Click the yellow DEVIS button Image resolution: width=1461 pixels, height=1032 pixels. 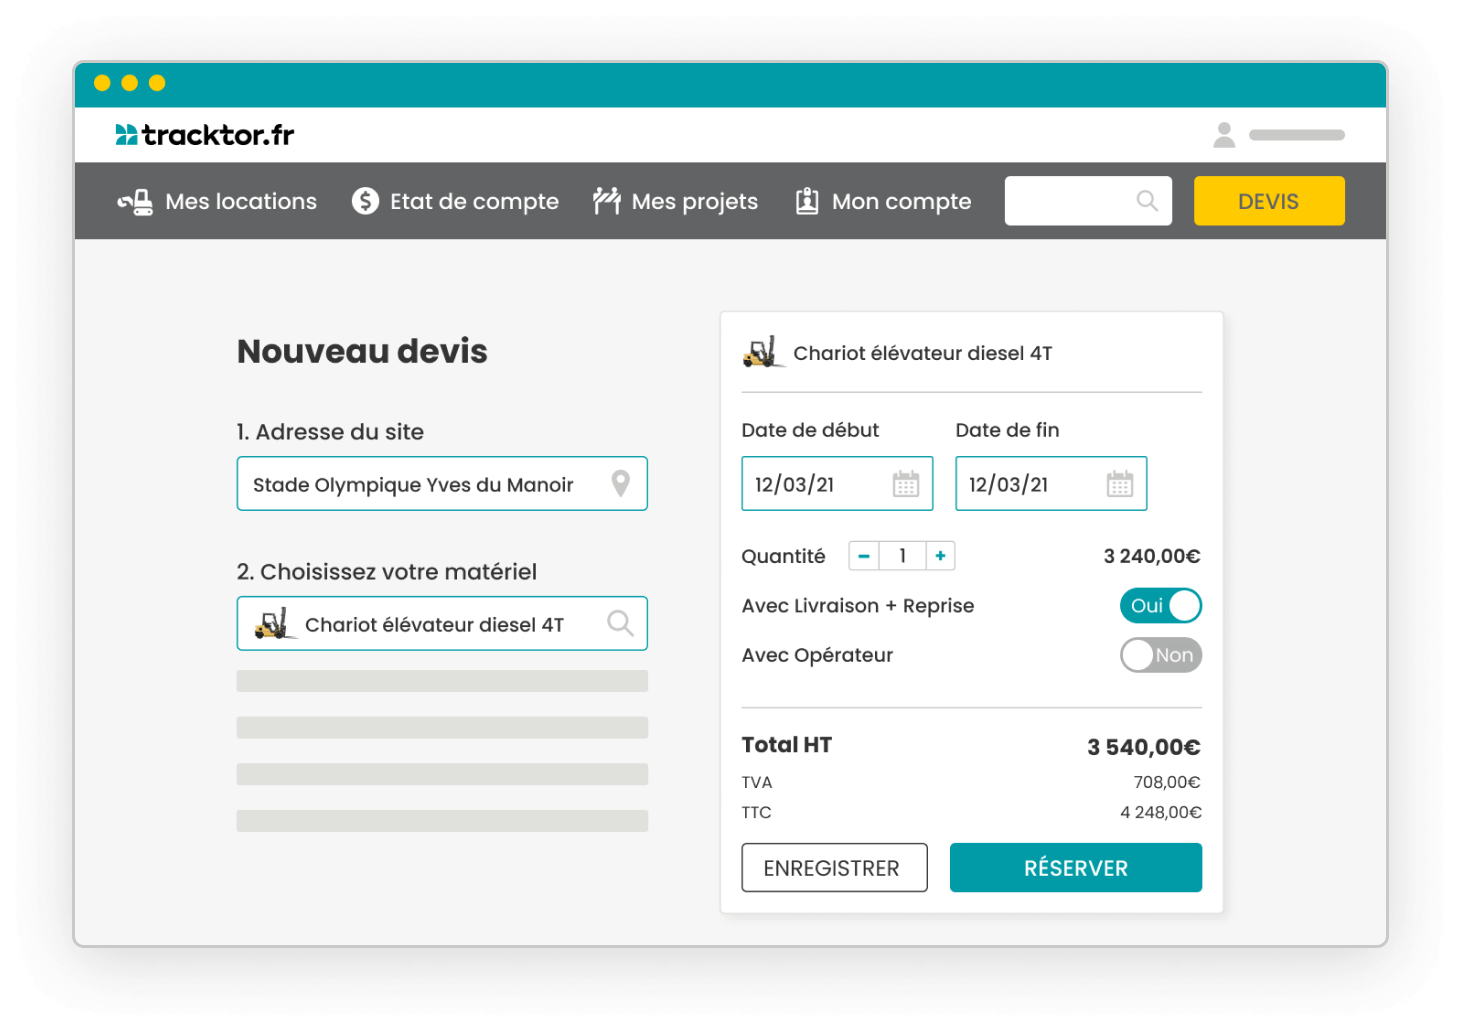click(x=1269, y=201)
